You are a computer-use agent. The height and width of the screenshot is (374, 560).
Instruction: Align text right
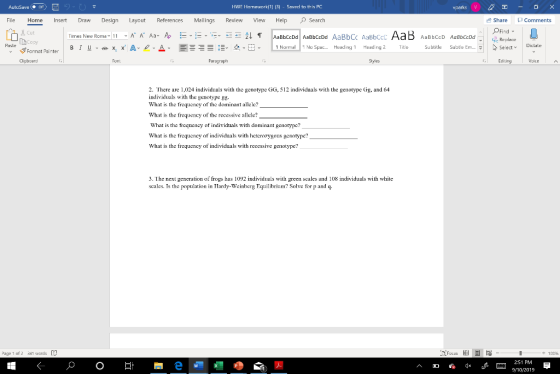point(201,48)
